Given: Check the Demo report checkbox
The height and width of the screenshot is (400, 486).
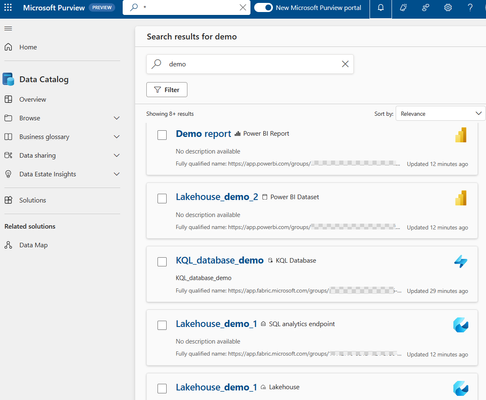Looking at the screenshot, I should pos(162,135).
